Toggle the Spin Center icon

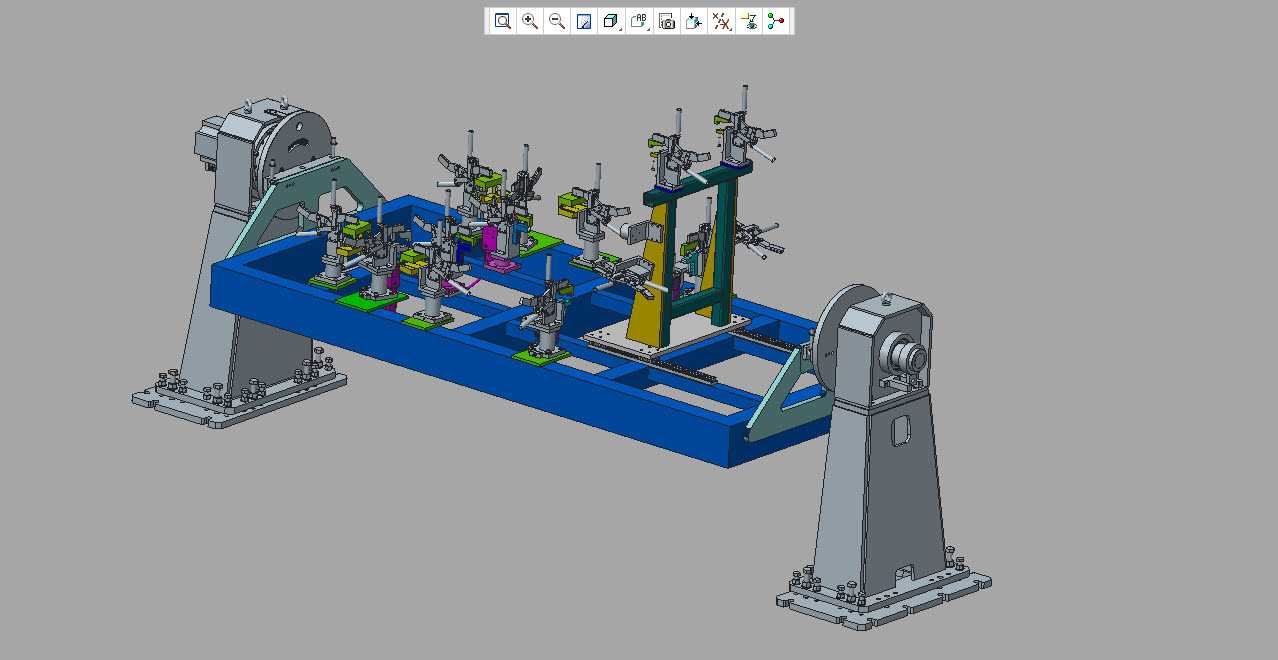[x=776, y=21]
